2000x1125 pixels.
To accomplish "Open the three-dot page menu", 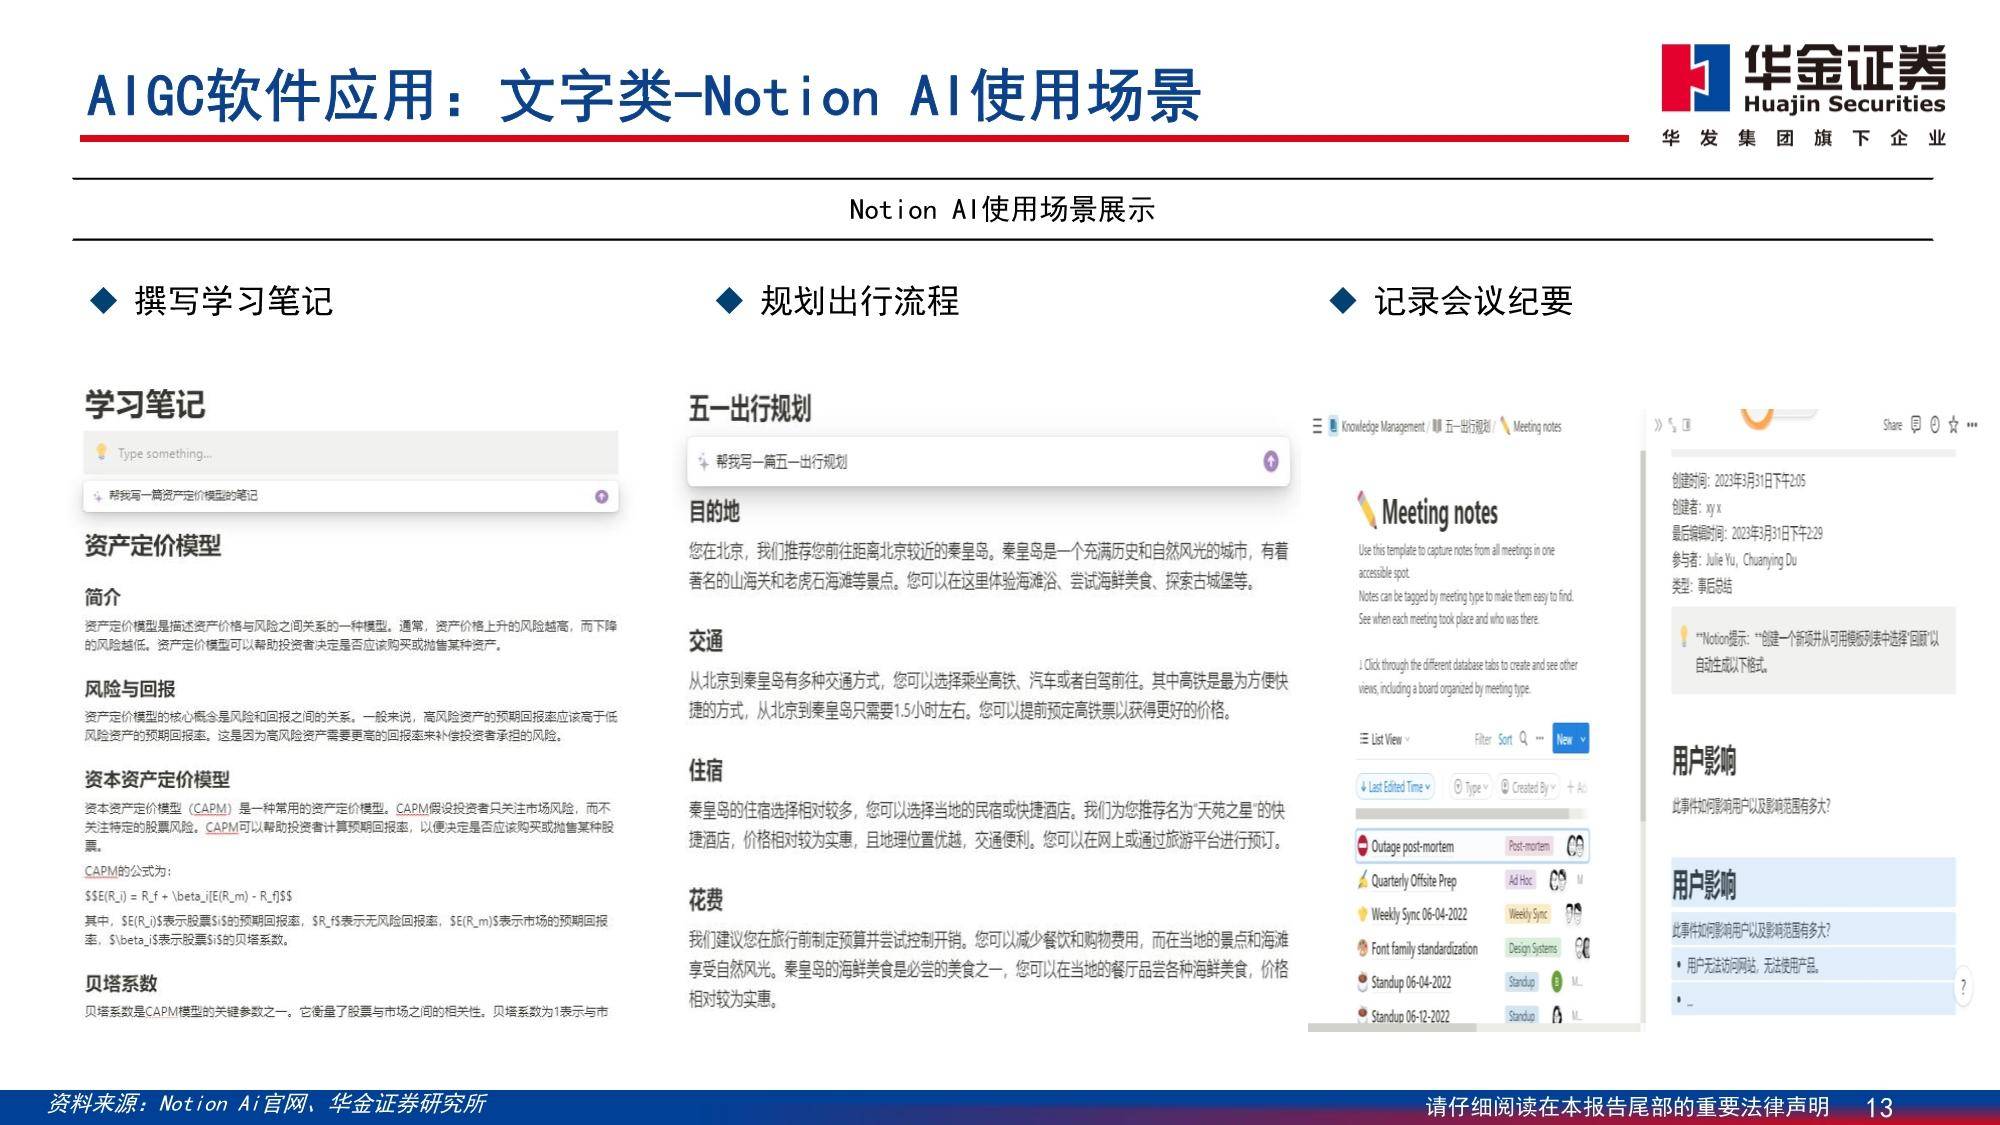I will (x=1972, y=425).
